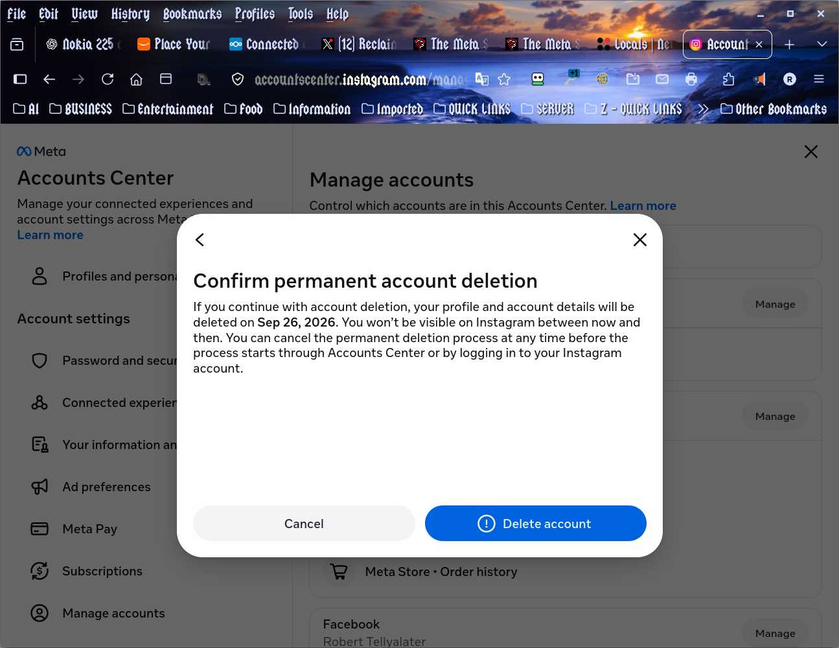Click the Subscriptions dollar icon
839x648 pixels.
point(40,571)
